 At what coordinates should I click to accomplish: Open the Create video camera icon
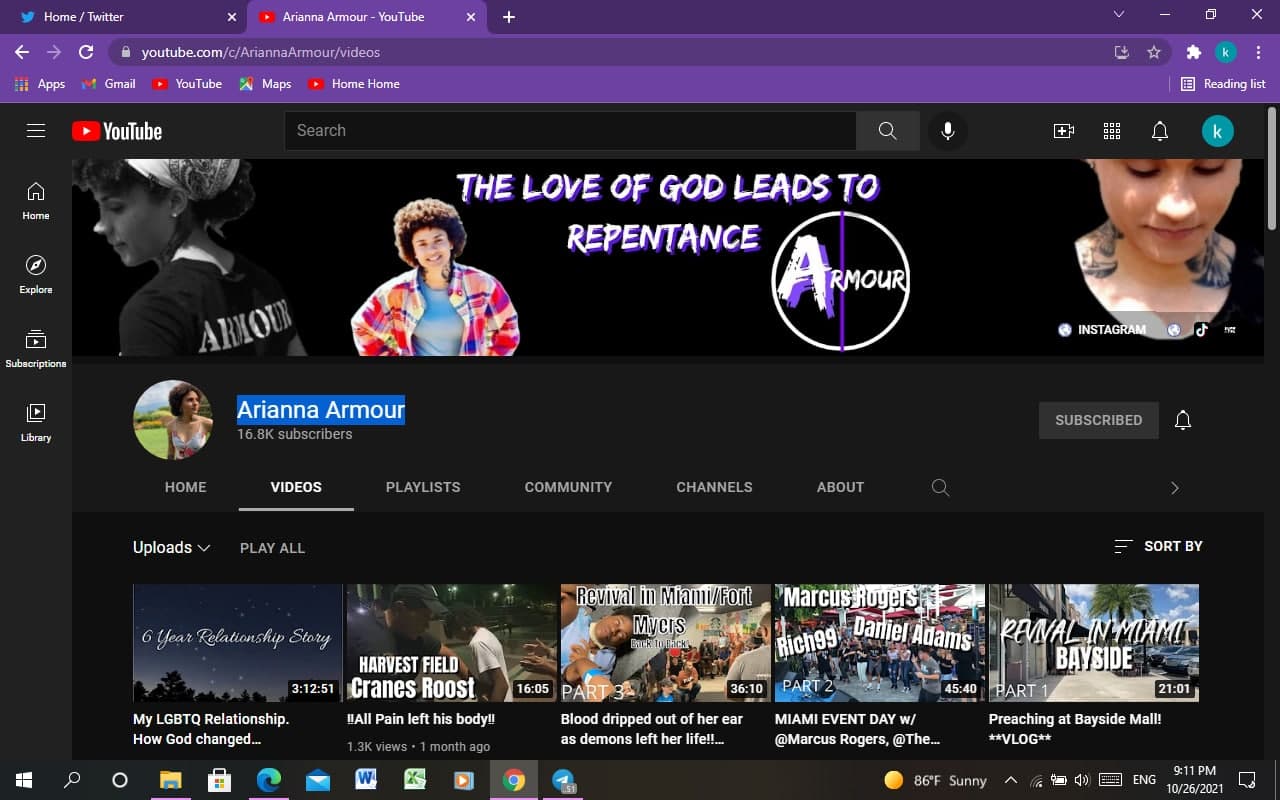tap(1064, 131)
